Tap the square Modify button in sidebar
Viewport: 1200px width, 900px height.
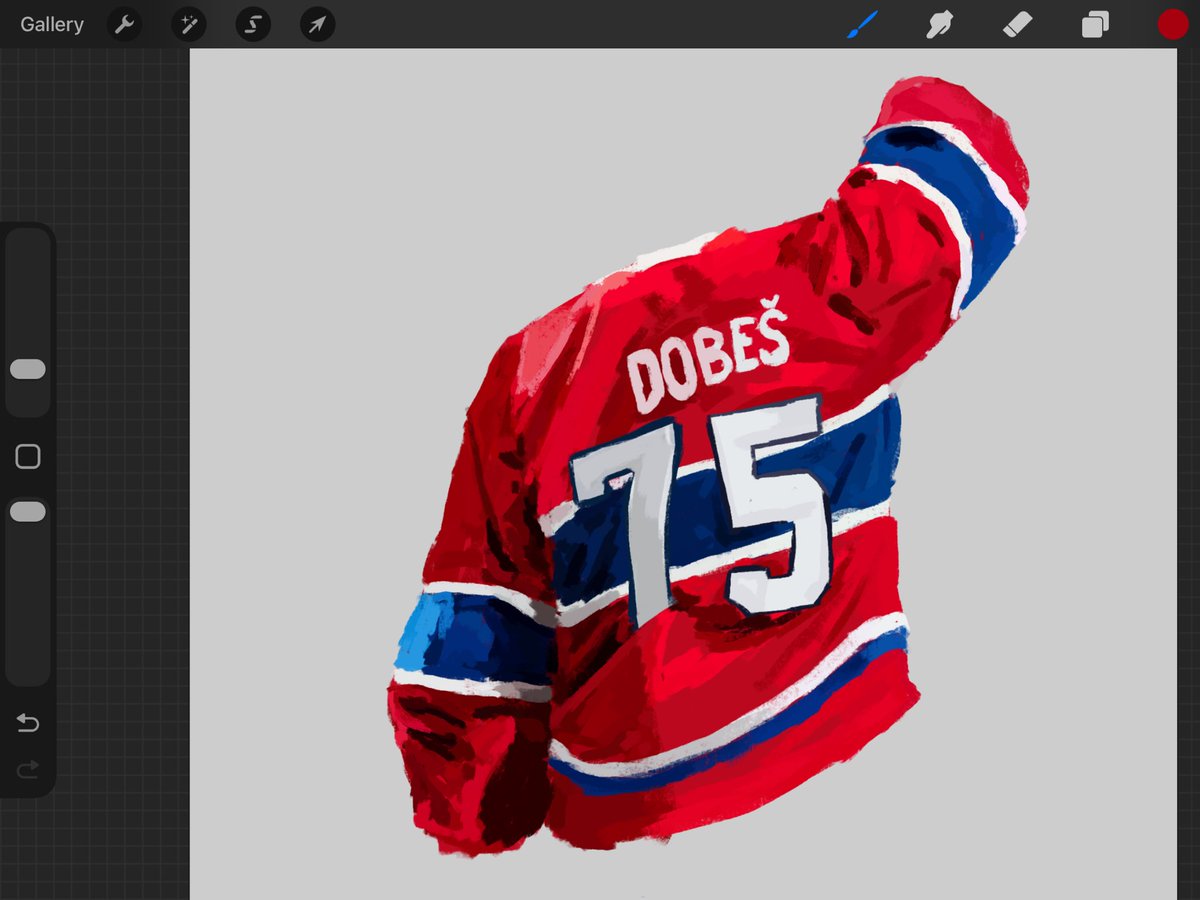pyautogui.click(x=28, y=457)
